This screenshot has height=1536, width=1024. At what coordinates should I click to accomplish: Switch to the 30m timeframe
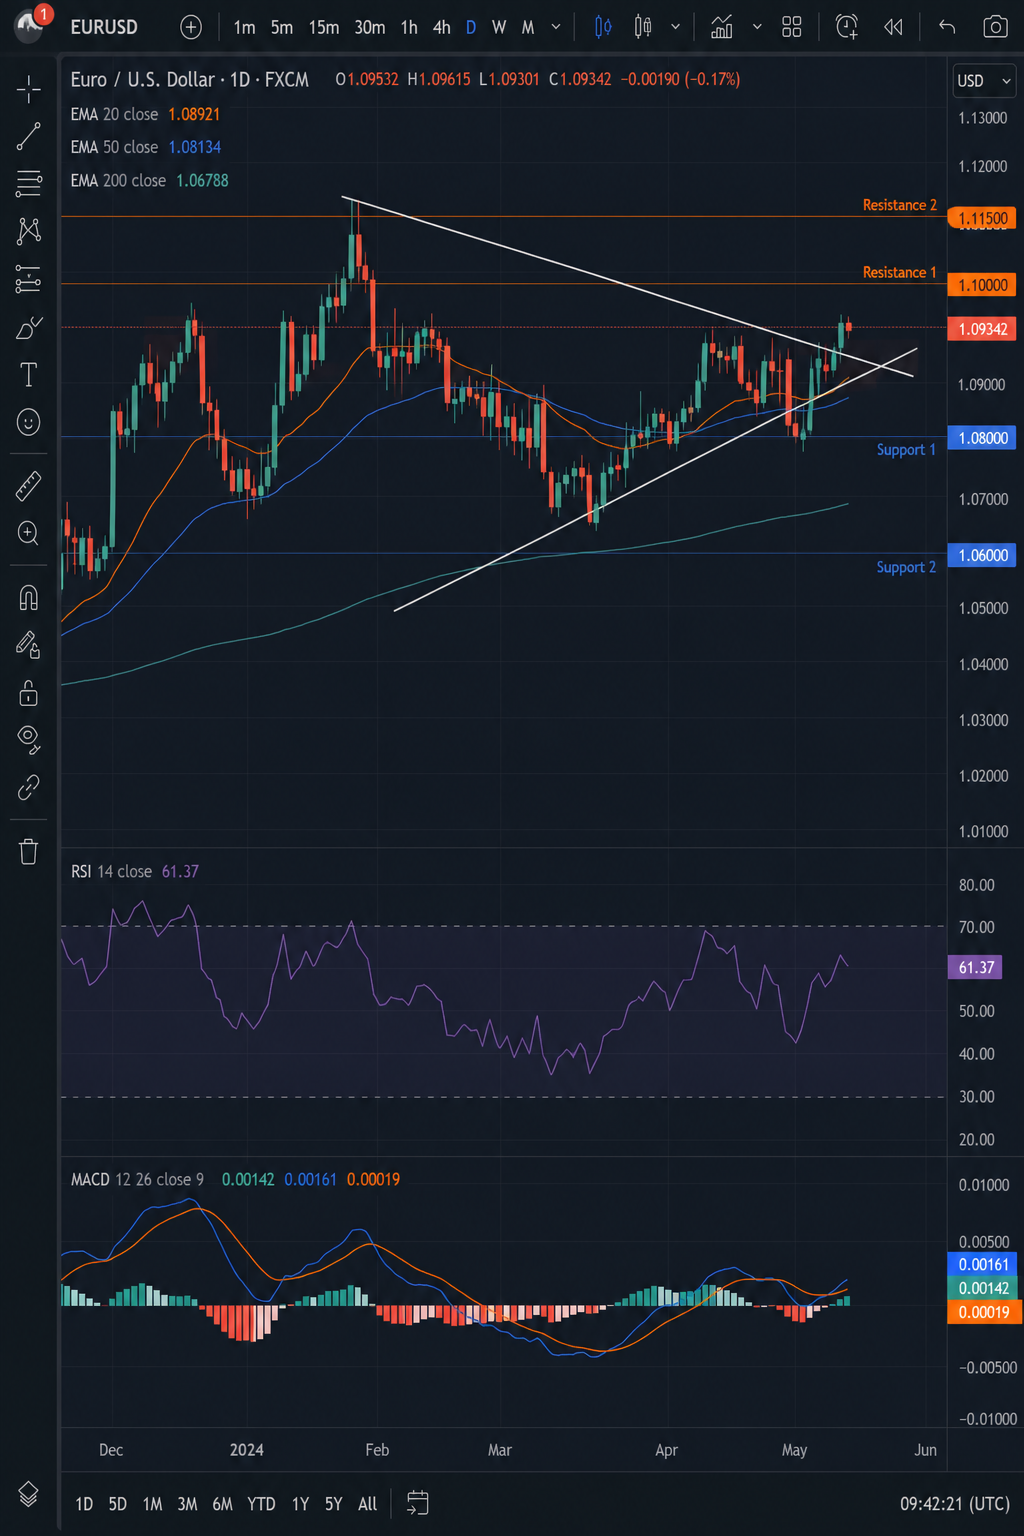click(x=369, y=27)
